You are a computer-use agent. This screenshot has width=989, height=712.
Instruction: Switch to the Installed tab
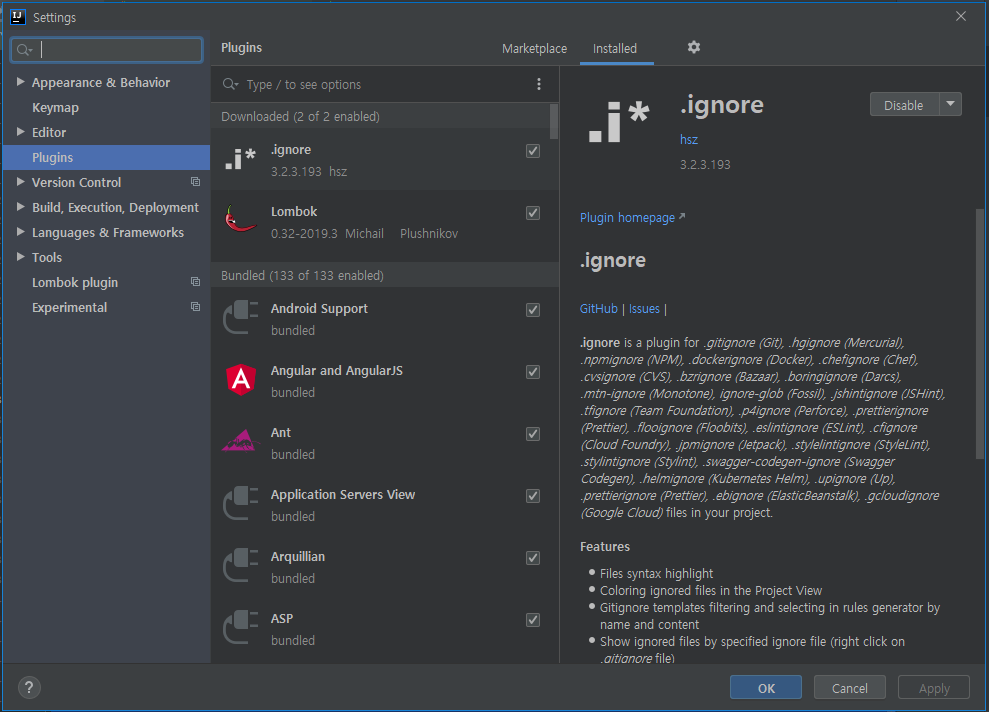(x=615, y=49)
